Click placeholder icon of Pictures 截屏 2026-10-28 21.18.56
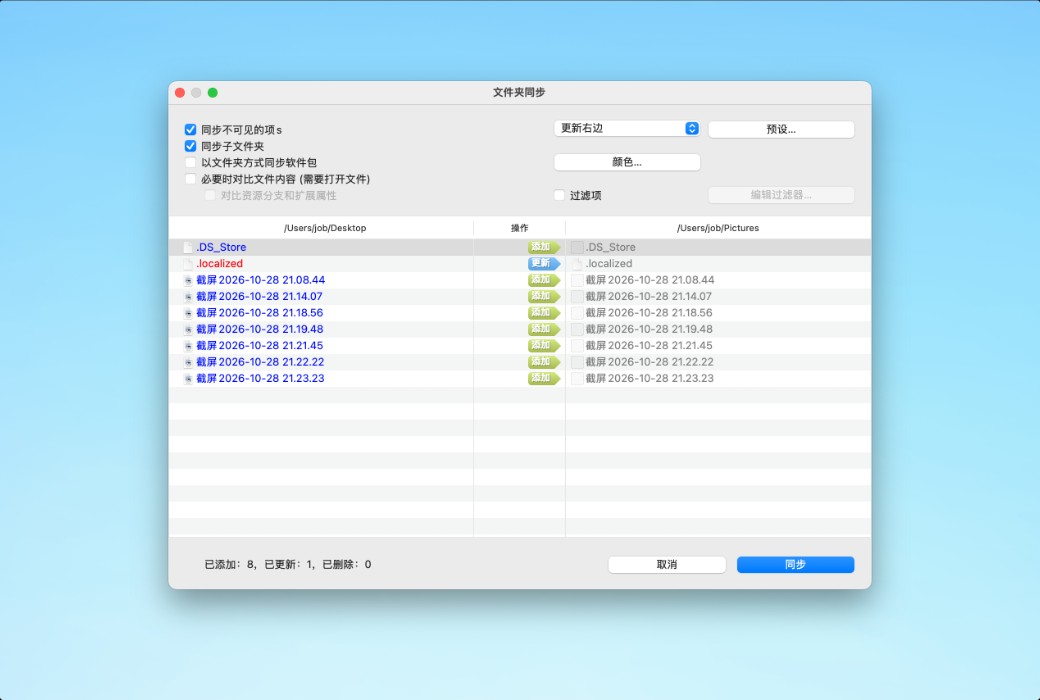 tap(577, 313)
